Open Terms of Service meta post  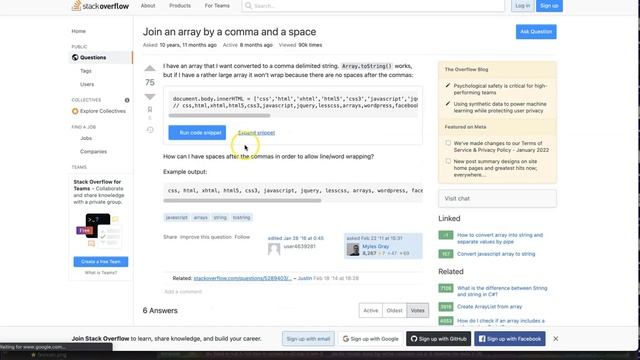point(501,147)
